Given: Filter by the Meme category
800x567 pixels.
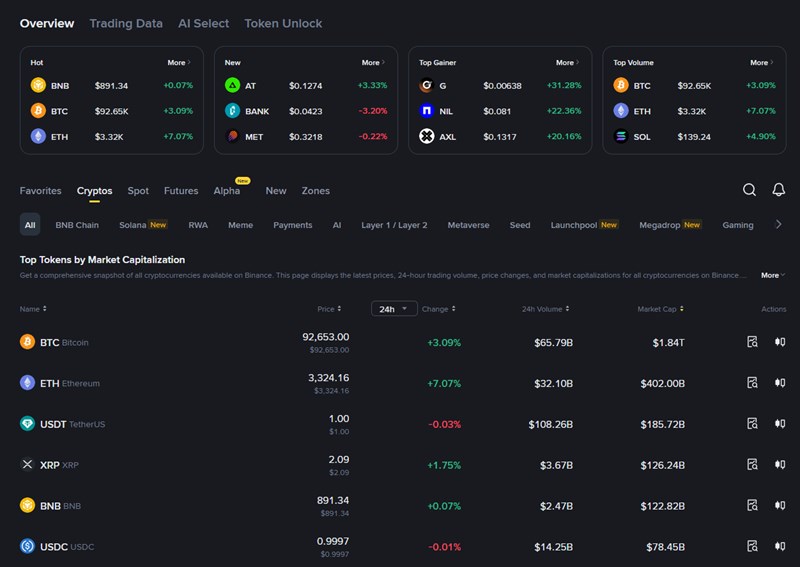Looking at the screenshot, I should coord(240,225).
